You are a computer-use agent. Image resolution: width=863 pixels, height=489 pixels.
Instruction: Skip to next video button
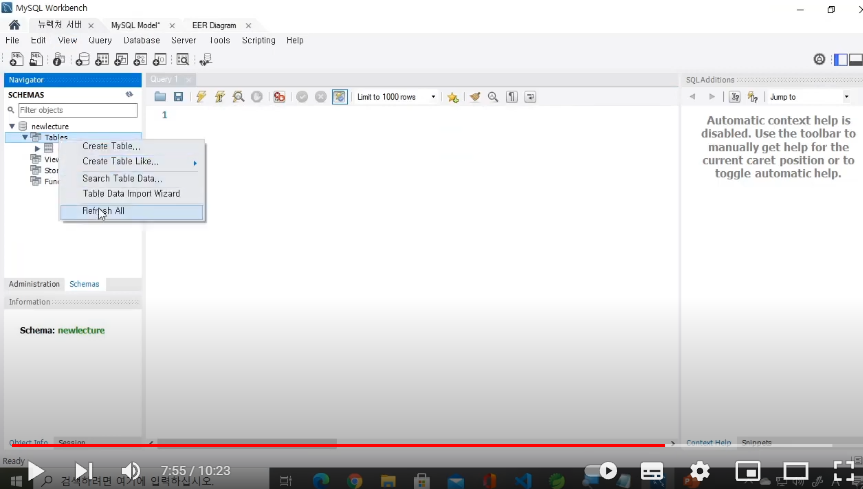84,471
